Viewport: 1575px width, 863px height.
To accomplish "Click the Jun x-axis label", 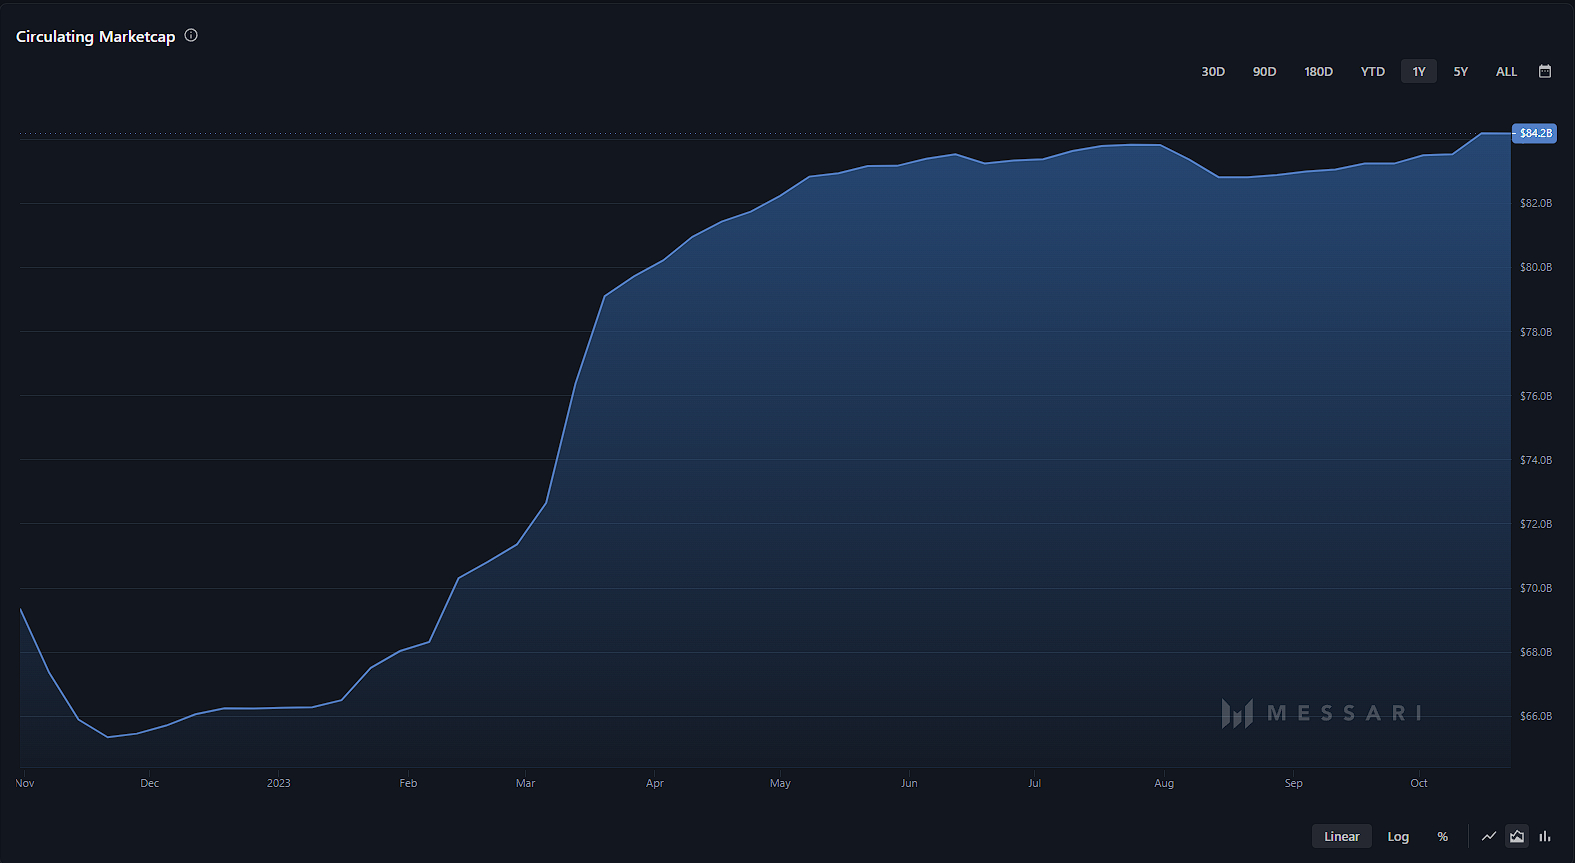I will 909,783.
